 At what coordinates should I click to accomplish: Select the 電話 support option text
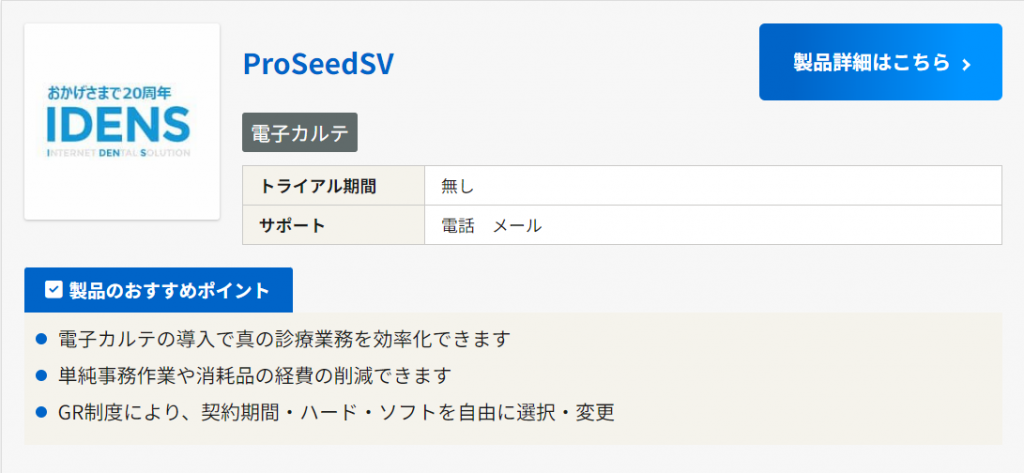458,225
